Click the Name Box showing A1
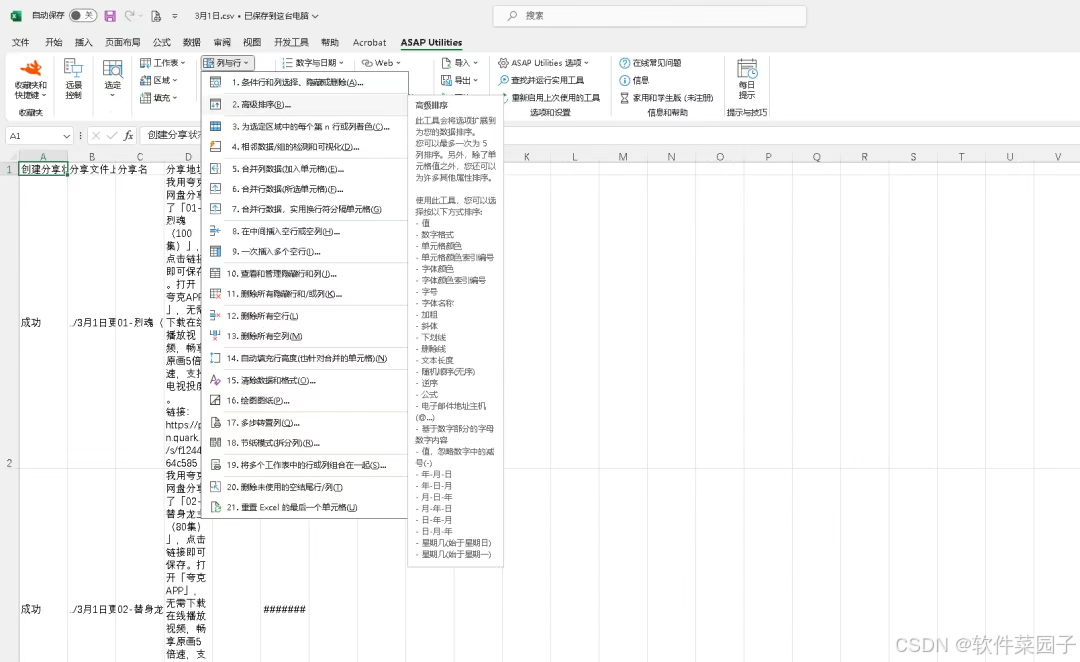 (x=39, y=136)
